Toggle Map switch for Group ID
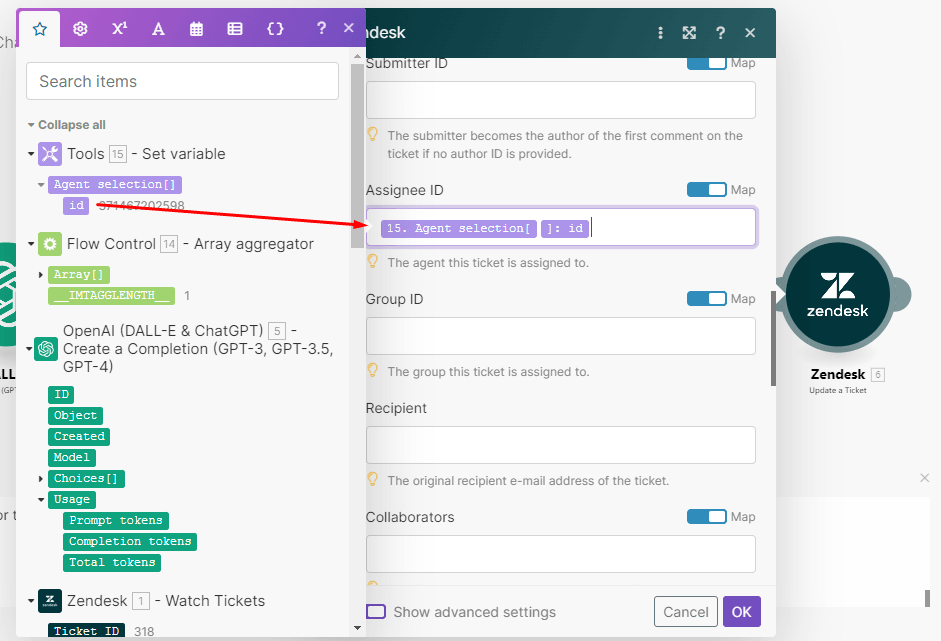The image size is (941, 641). pyautogui.click(x=706, y=299)
